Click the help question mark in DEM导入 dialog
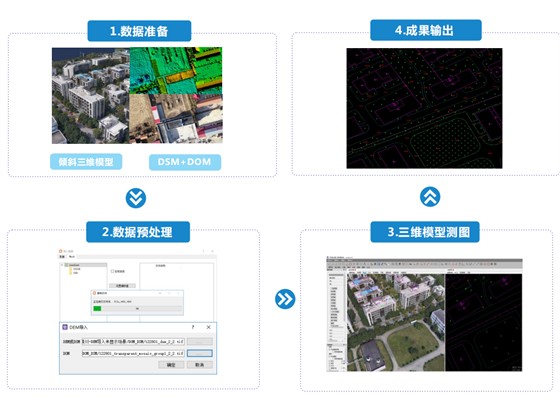This screenshot has height=400, width=560. [193, 327]
